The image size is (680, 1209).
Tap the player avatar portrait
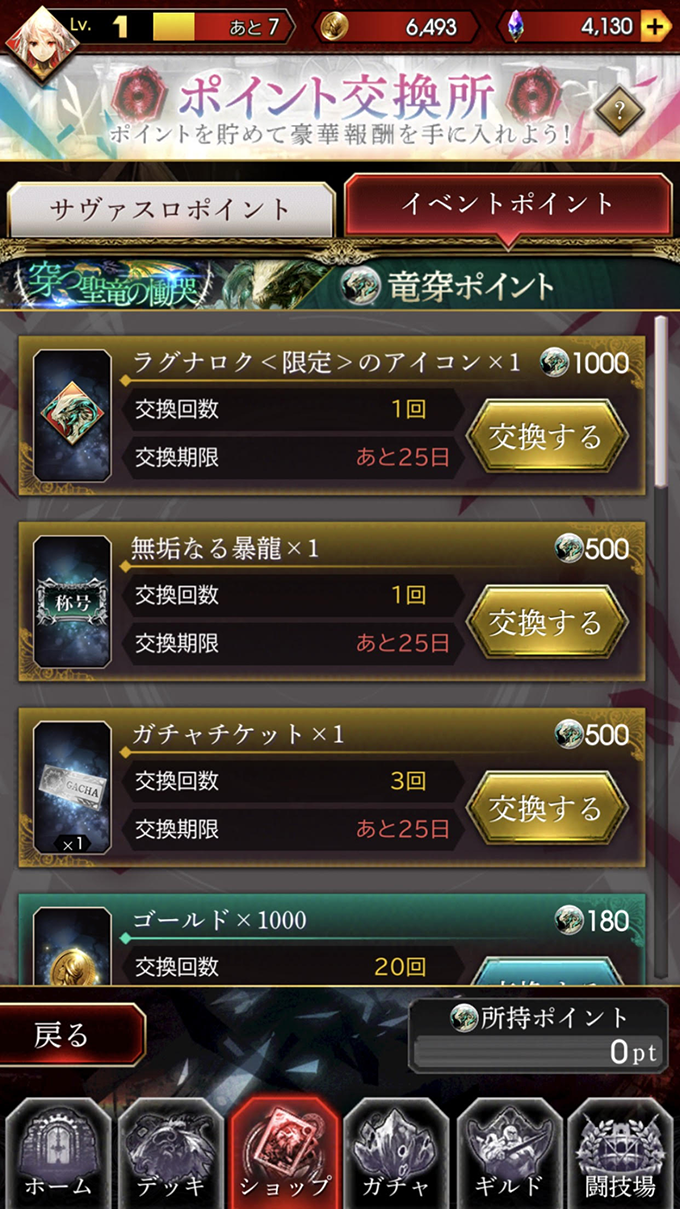(x=36, y=40)
